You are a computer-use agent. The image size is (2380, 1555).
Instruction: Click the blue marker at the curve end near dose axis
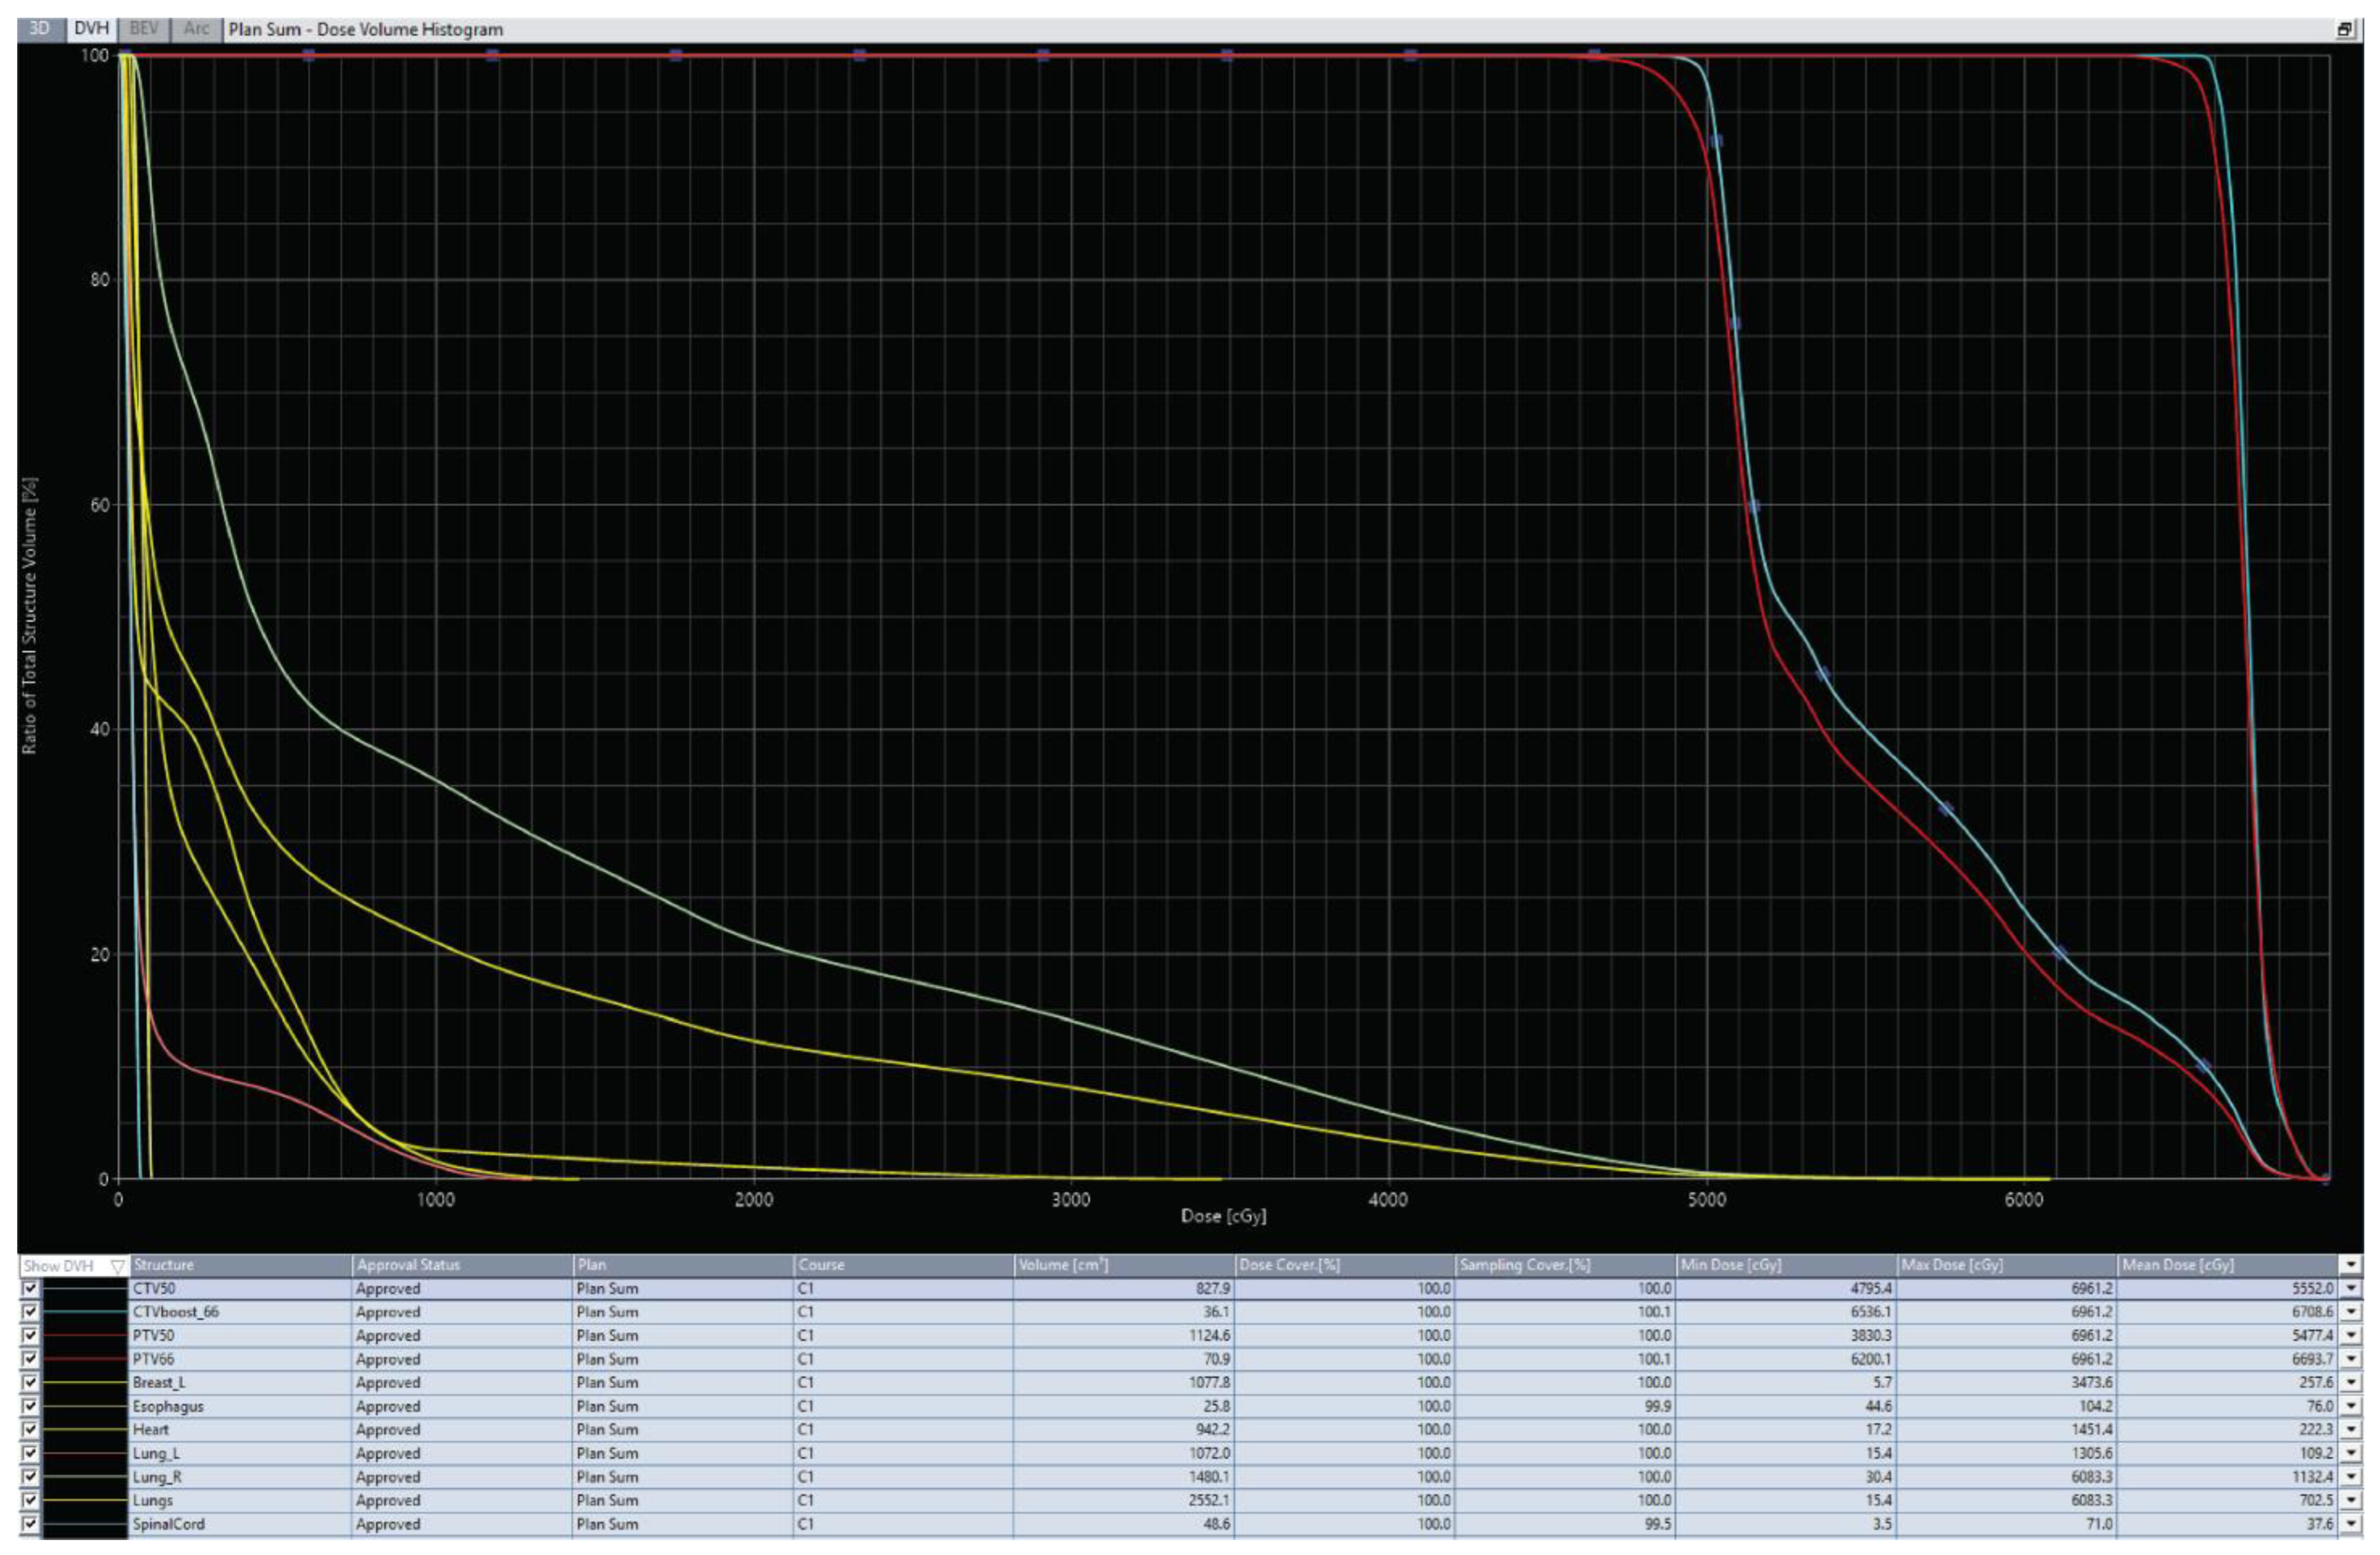click(x=2325, y=1178)
